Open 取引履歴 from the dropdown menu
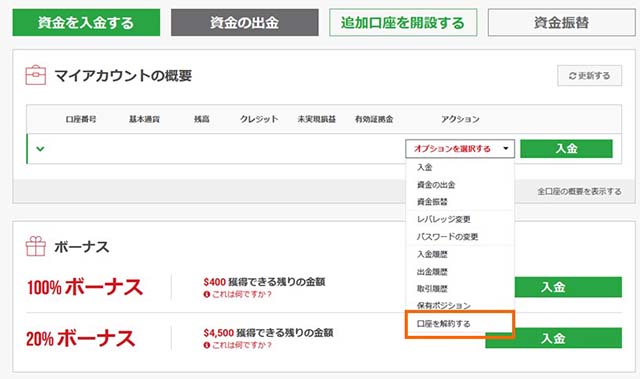The height and width of the screenshot is (379, 640). click(x=432, y=289)
